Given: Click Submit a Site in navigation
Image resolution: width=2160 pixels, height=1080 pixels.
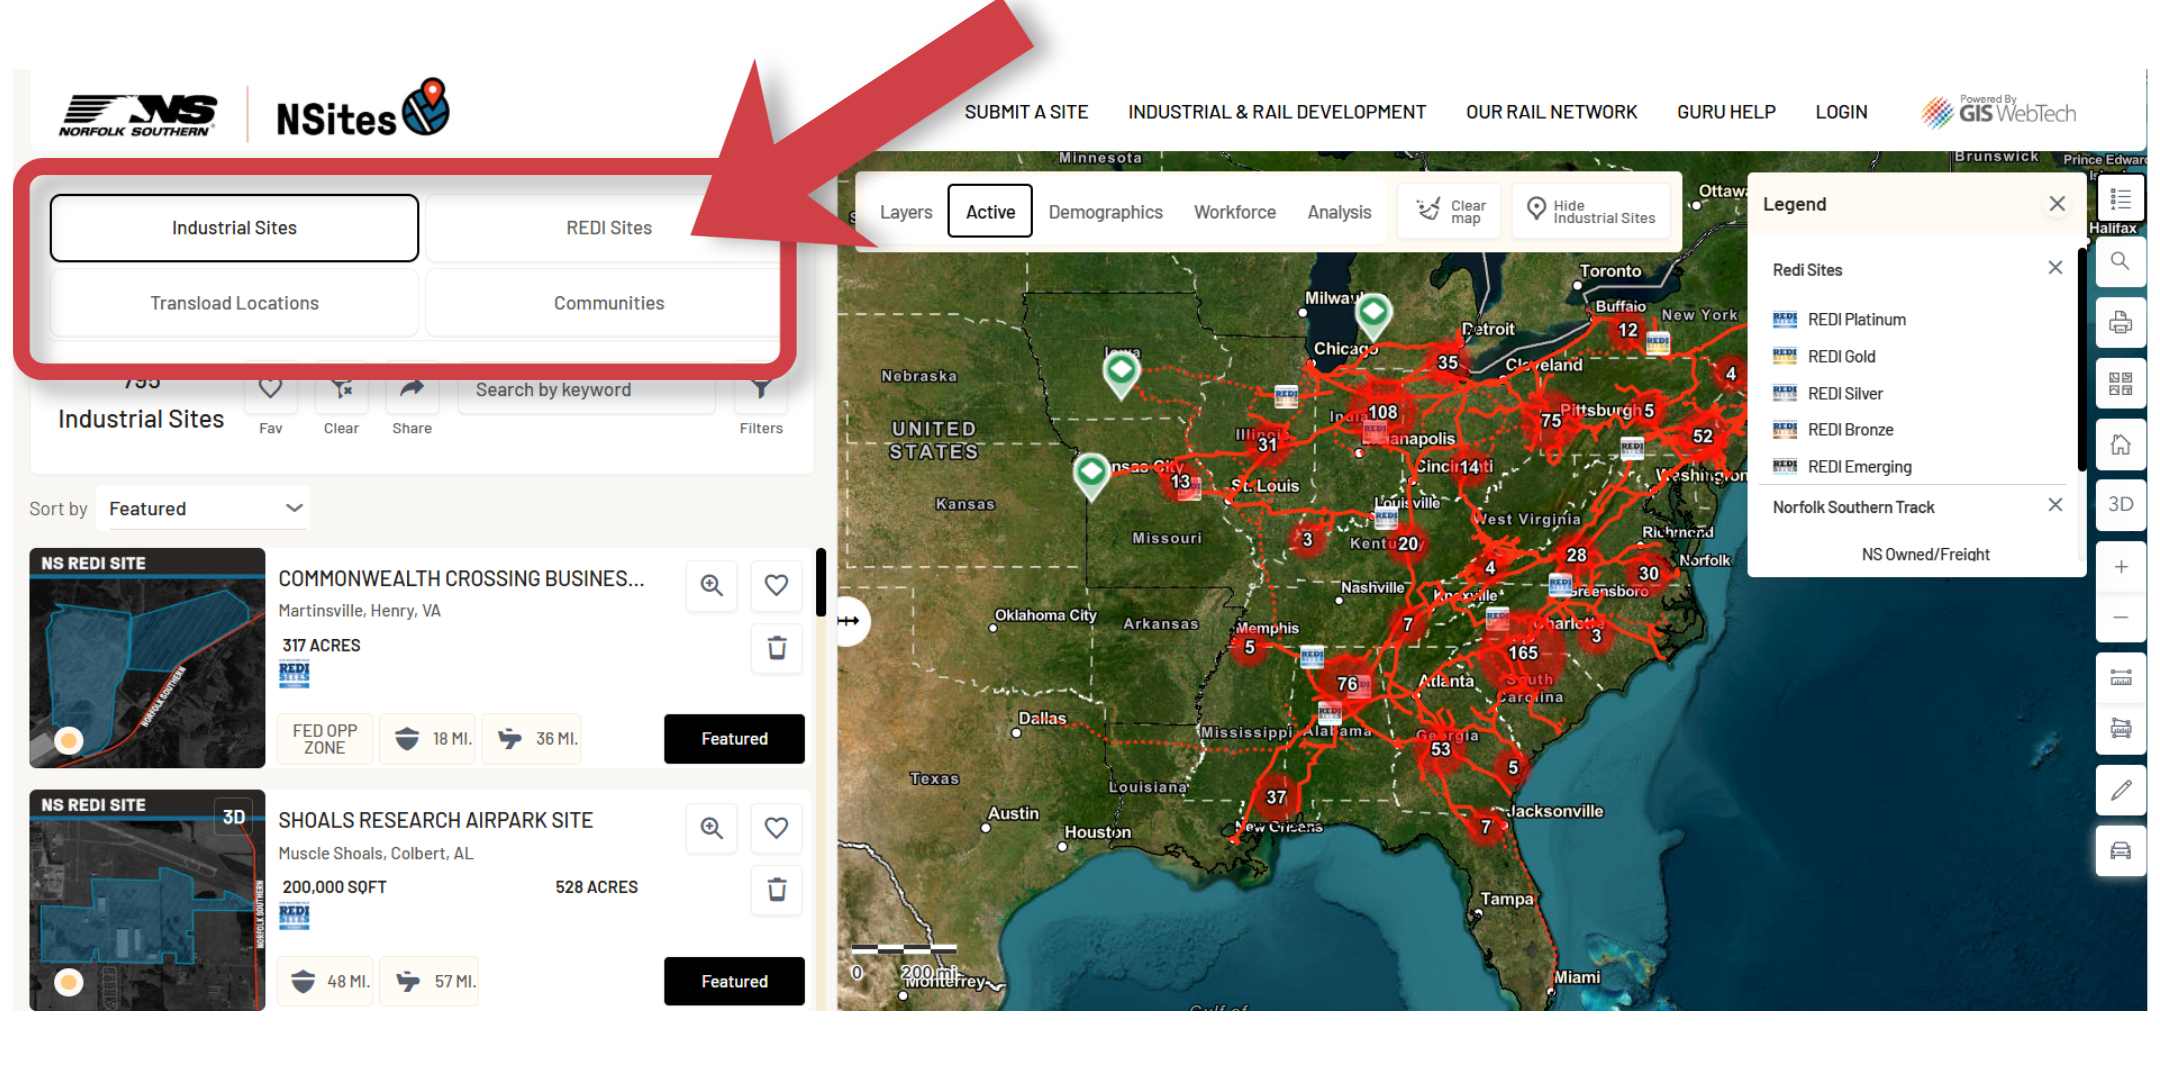Looking at the screenshot, I should (x=1026, y=112).
